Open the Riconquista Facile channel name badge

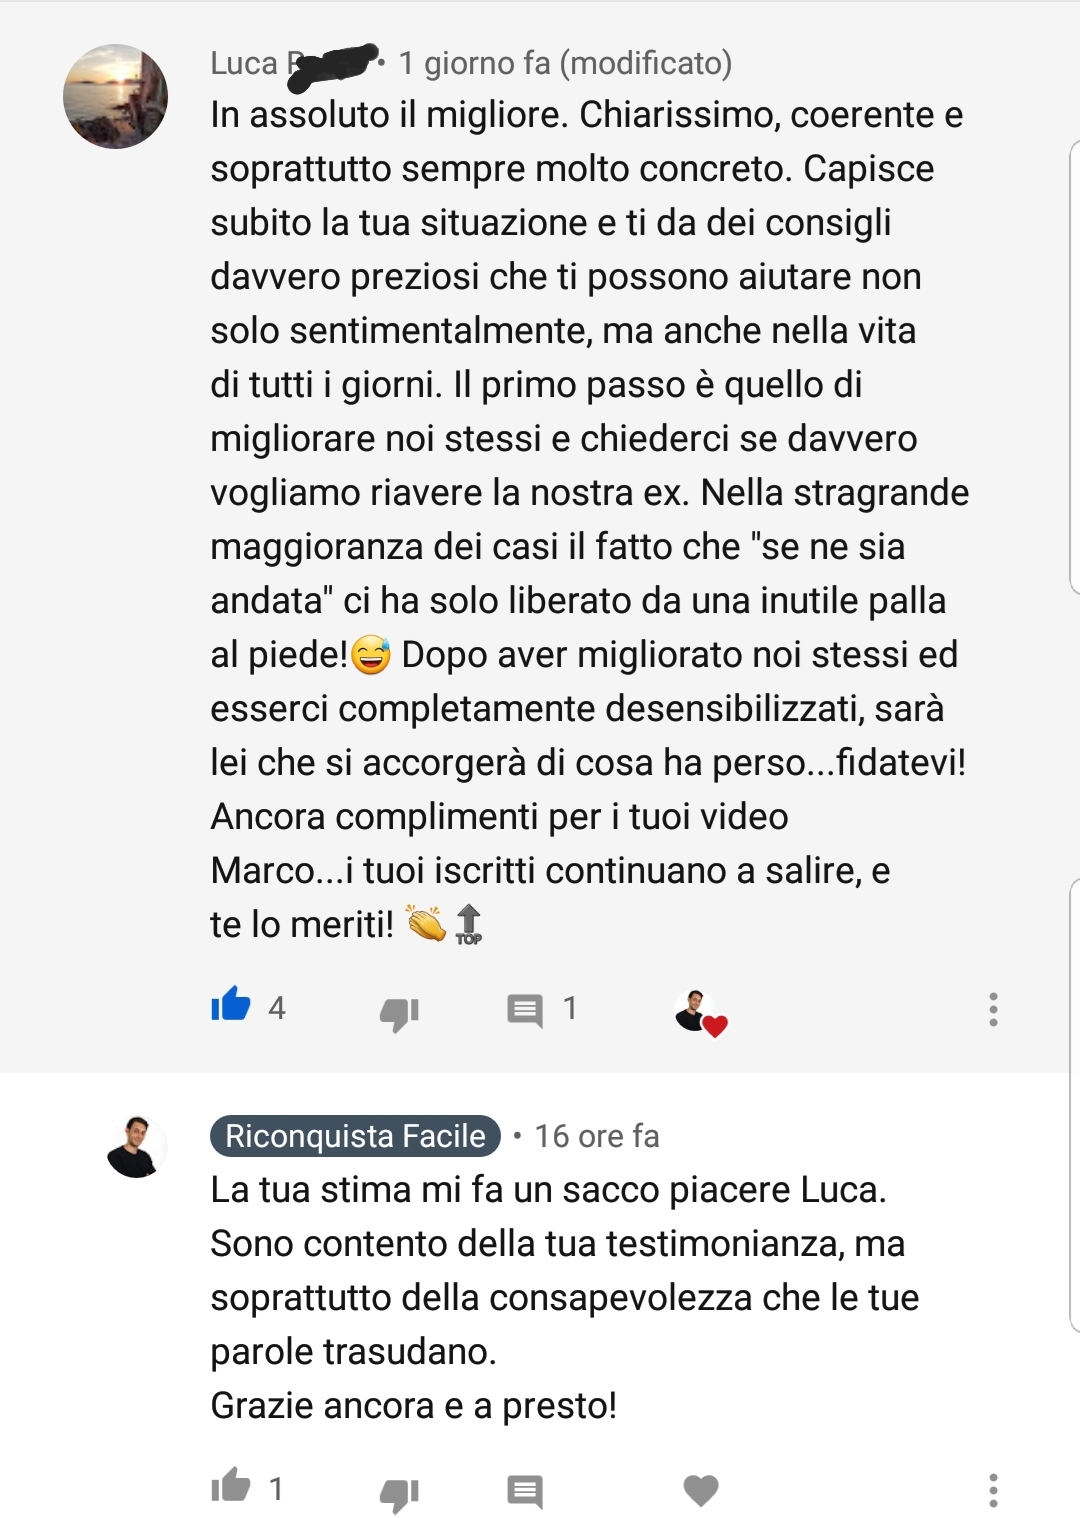pyautogui.click(x=355, y=1136)
